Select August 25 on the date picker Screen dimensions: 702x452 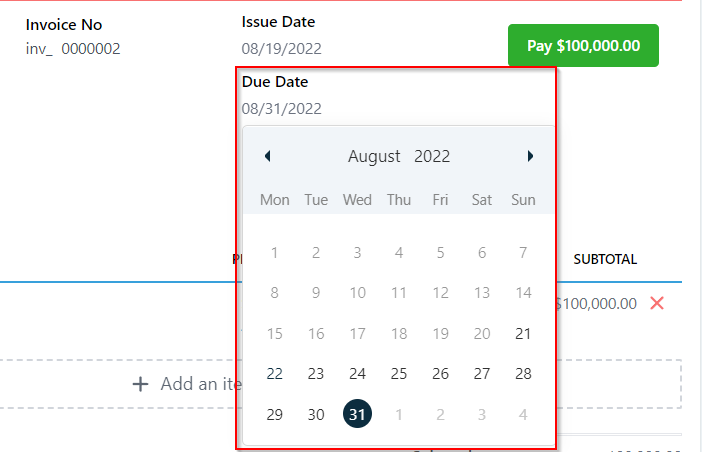tap(399, 374)
